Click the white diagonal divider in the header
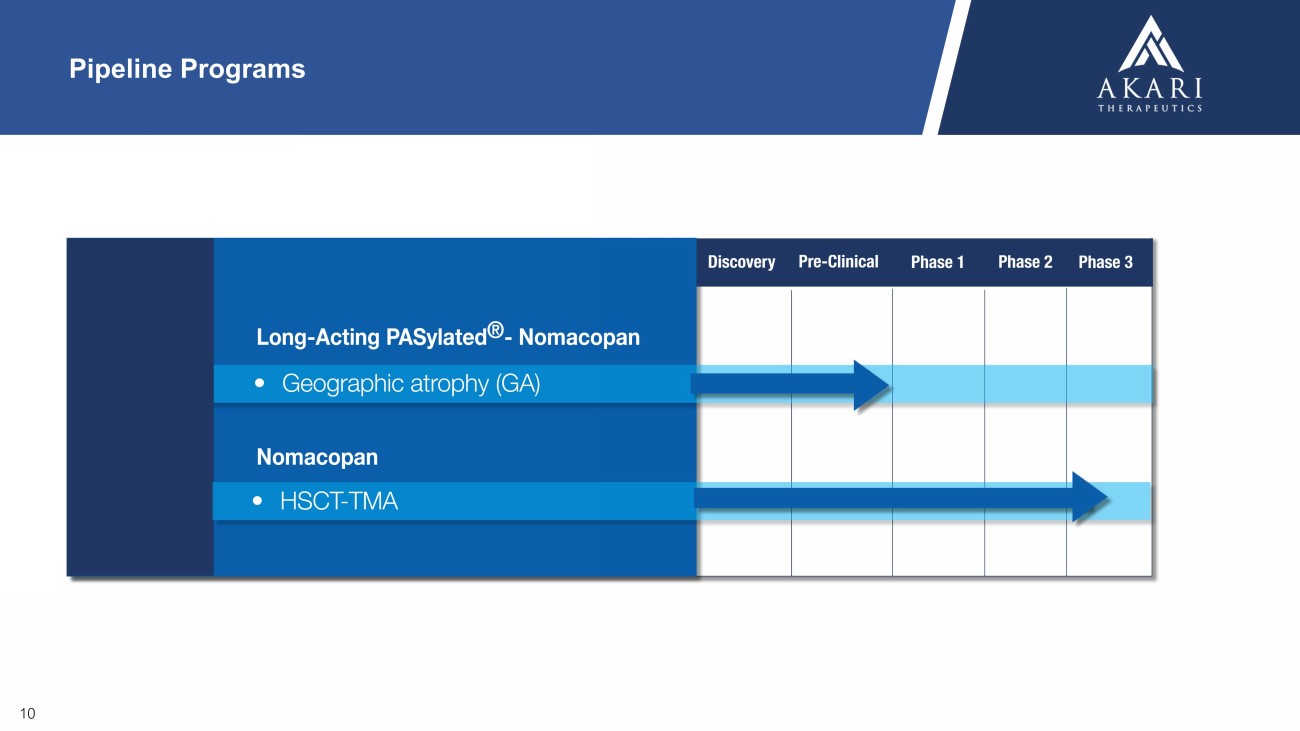The height and width of the screenshot is (731, 1300). pos(946,67)
